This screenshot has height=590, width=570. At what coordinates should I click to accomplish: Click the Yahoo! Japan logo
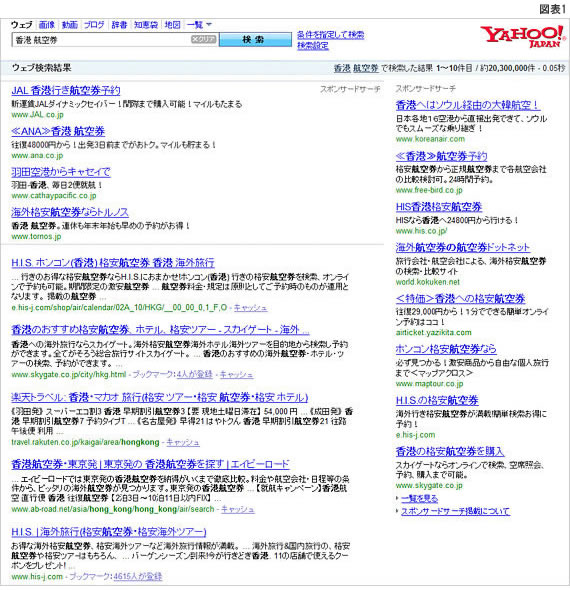click(522, 36)
